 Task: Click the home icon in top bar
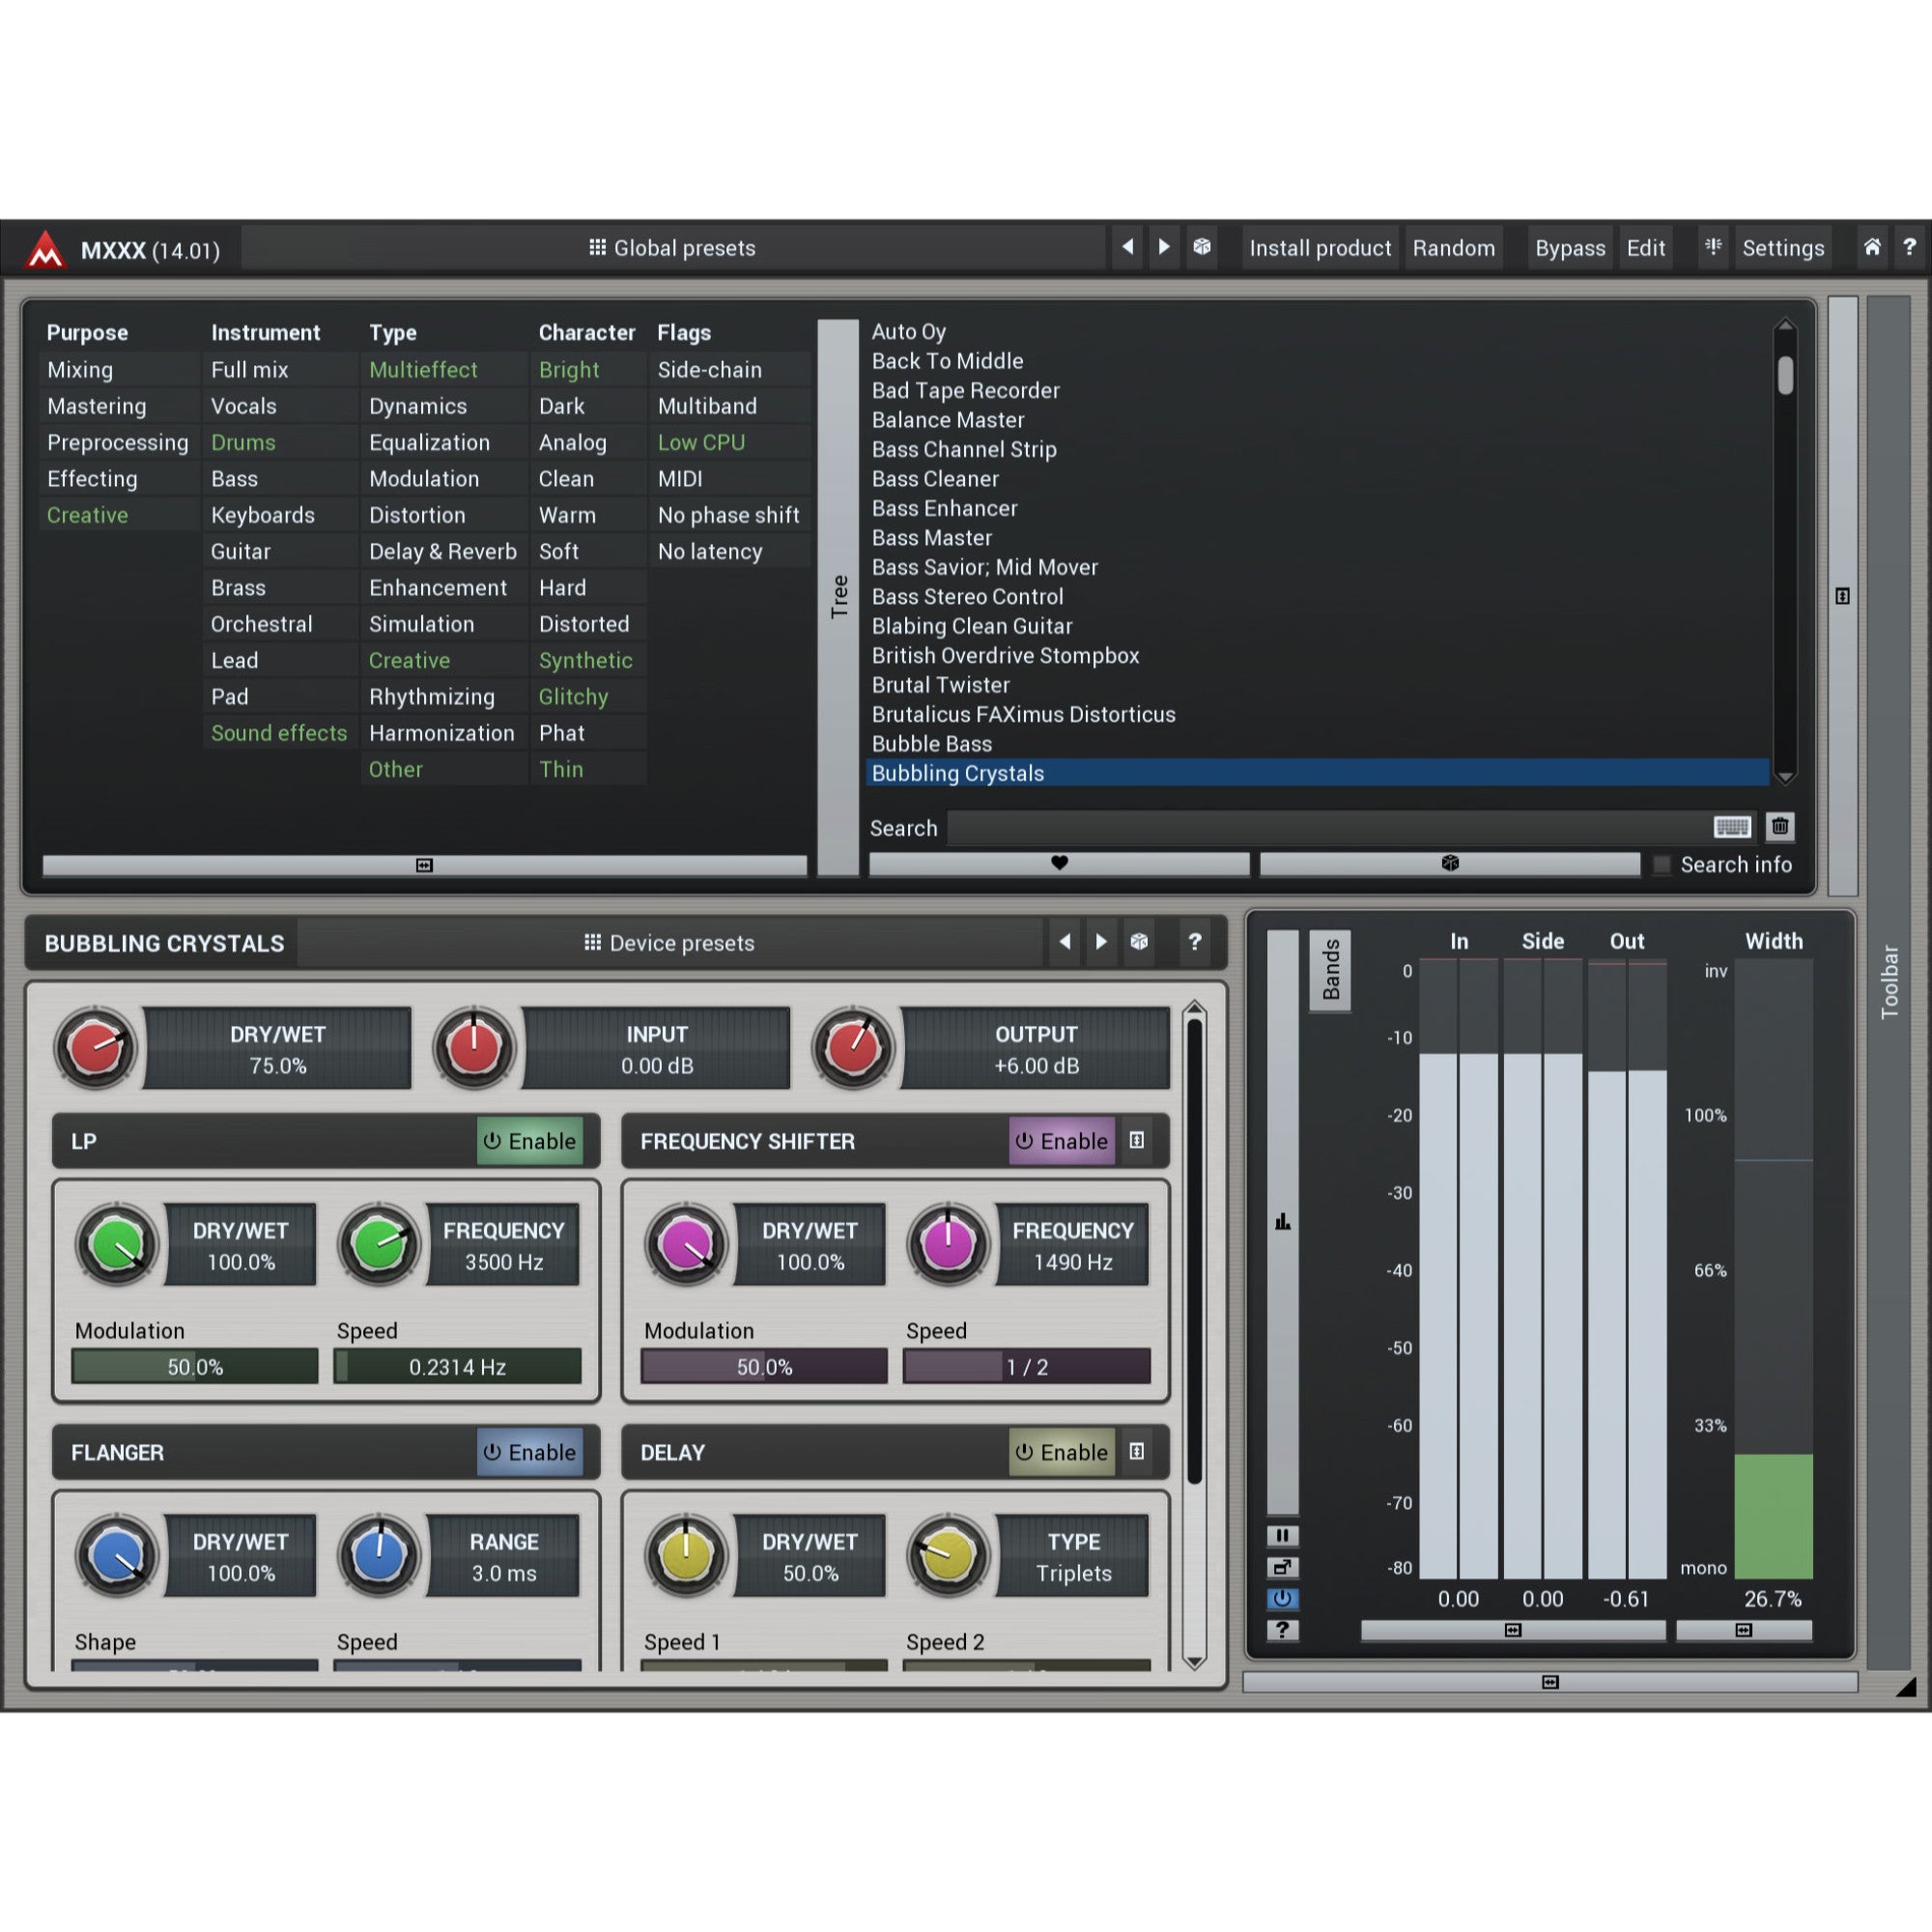(x=1872, y=247)
